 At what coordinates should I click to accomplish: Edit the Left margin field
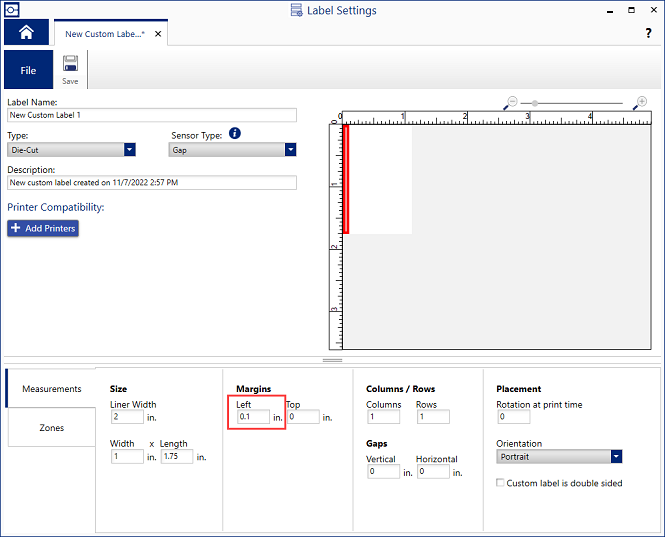tap(253, 417)
